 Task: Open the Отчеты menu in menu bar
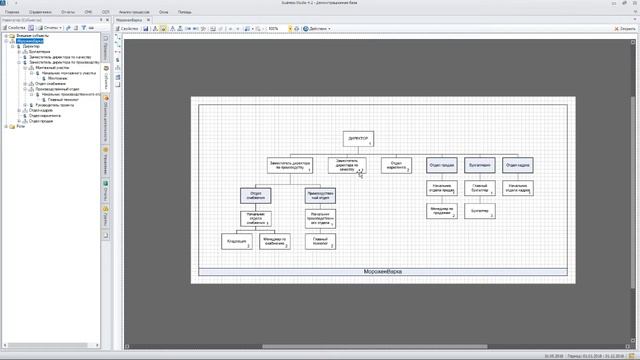68,12
